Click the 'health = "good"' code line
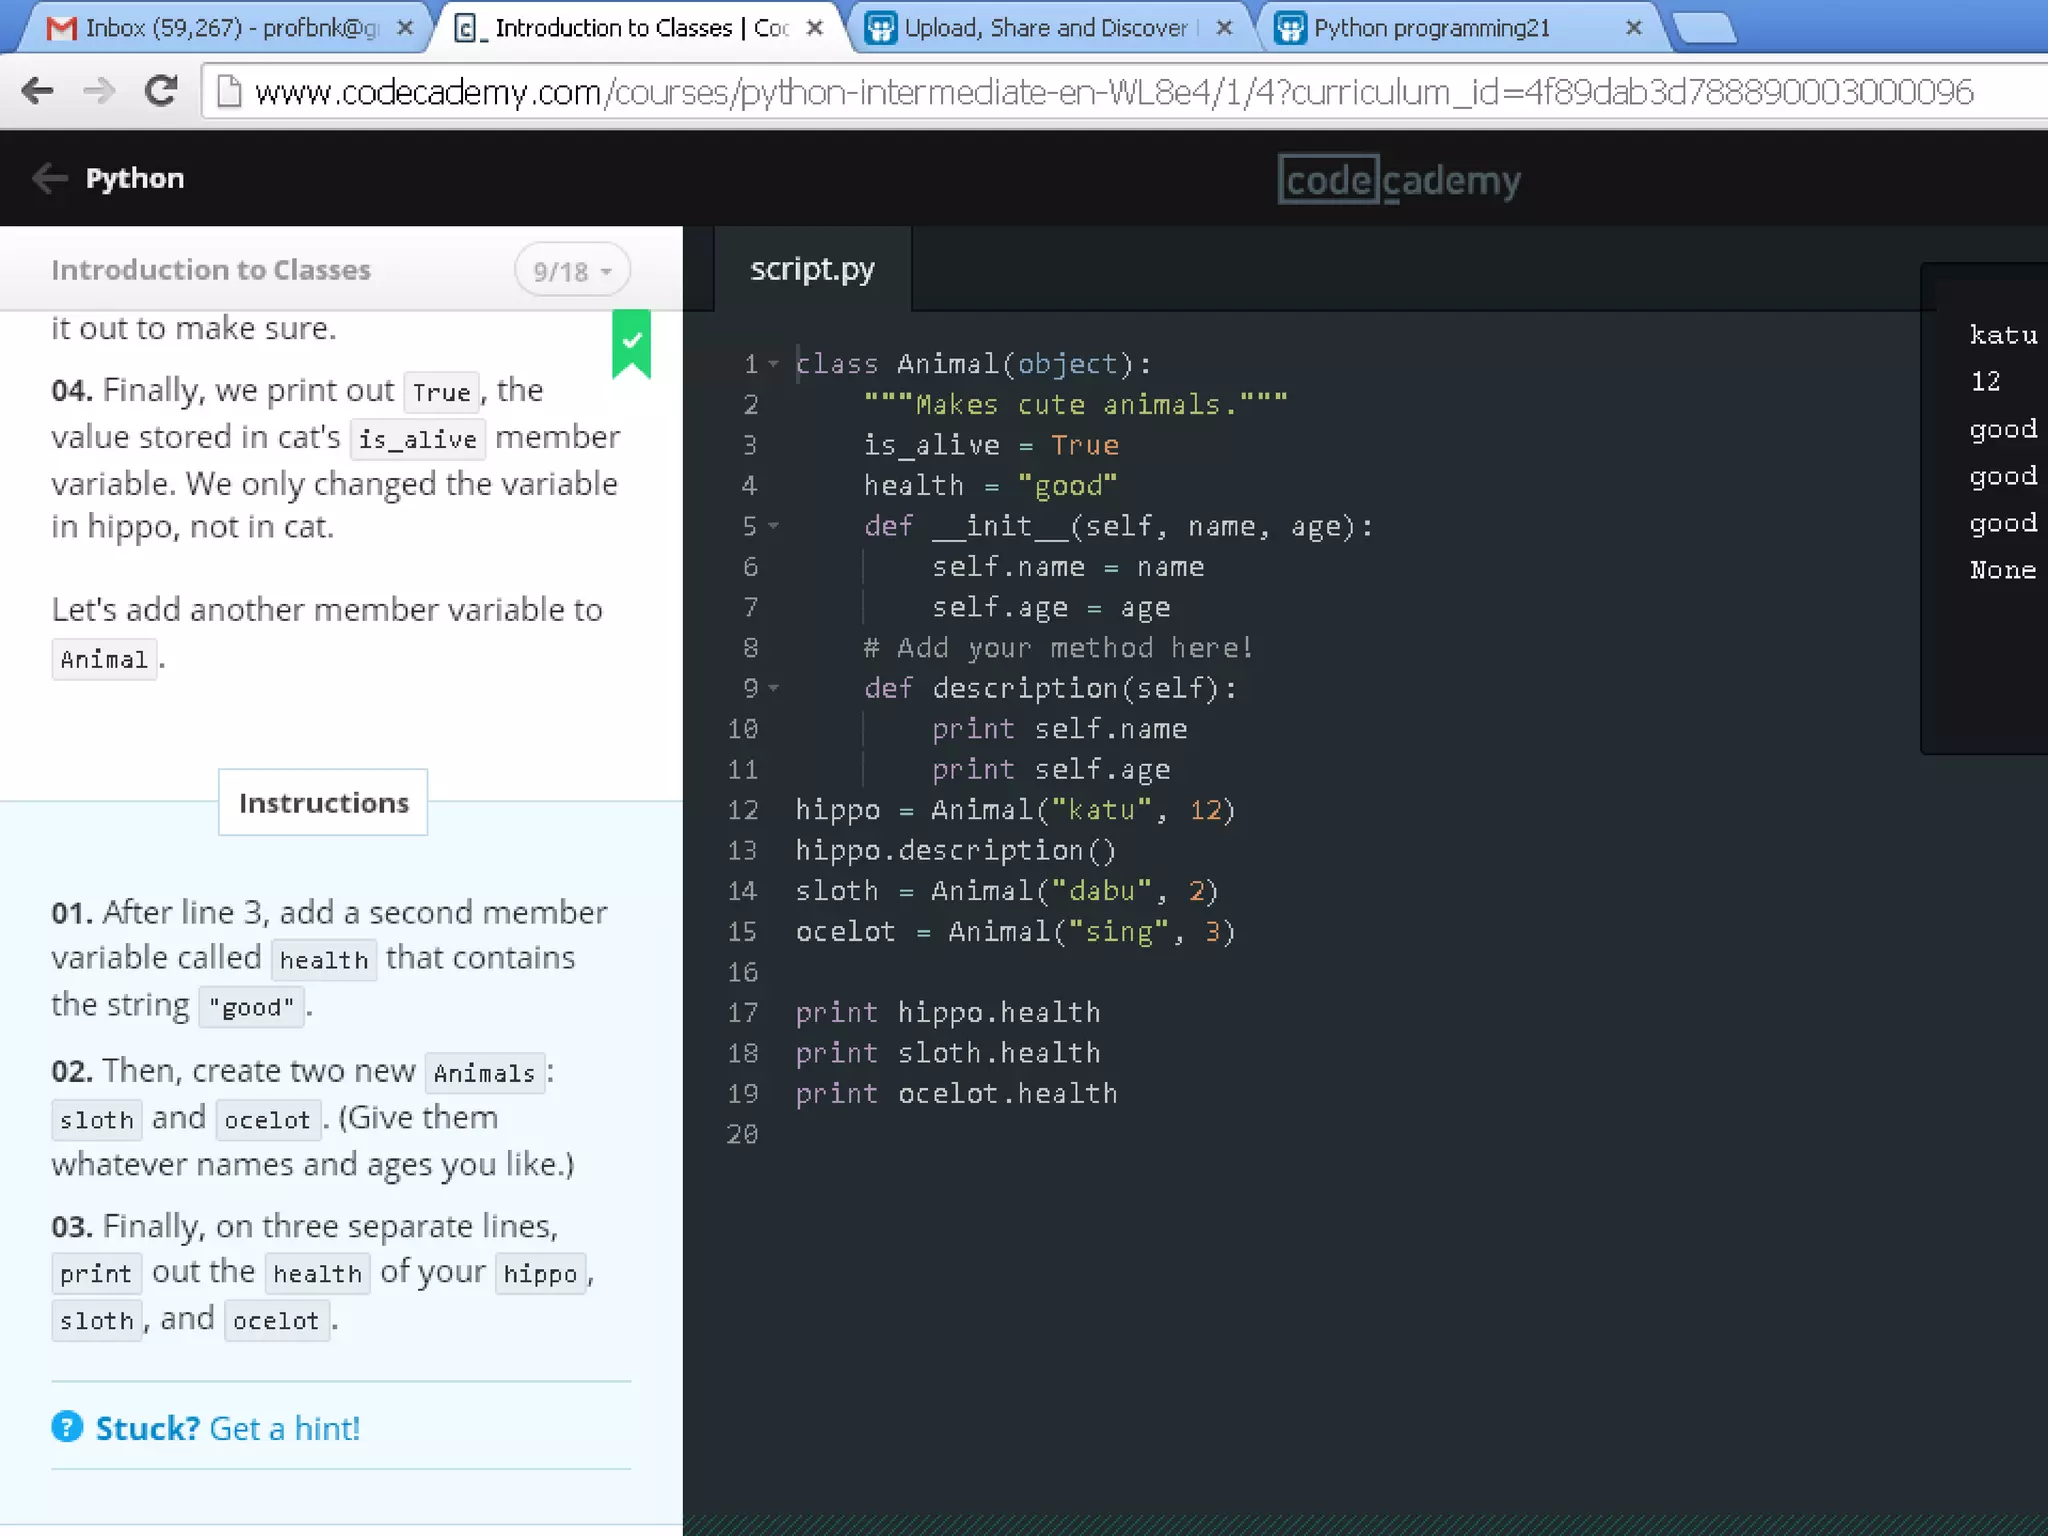 (990, 486)
